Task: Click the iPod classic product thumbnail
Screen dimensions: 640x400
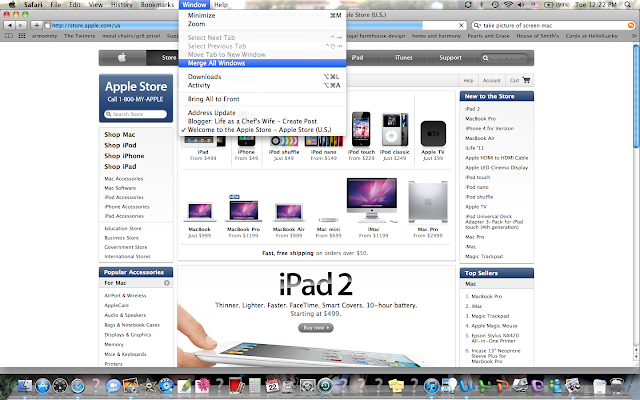Action: tap(395, 129)
